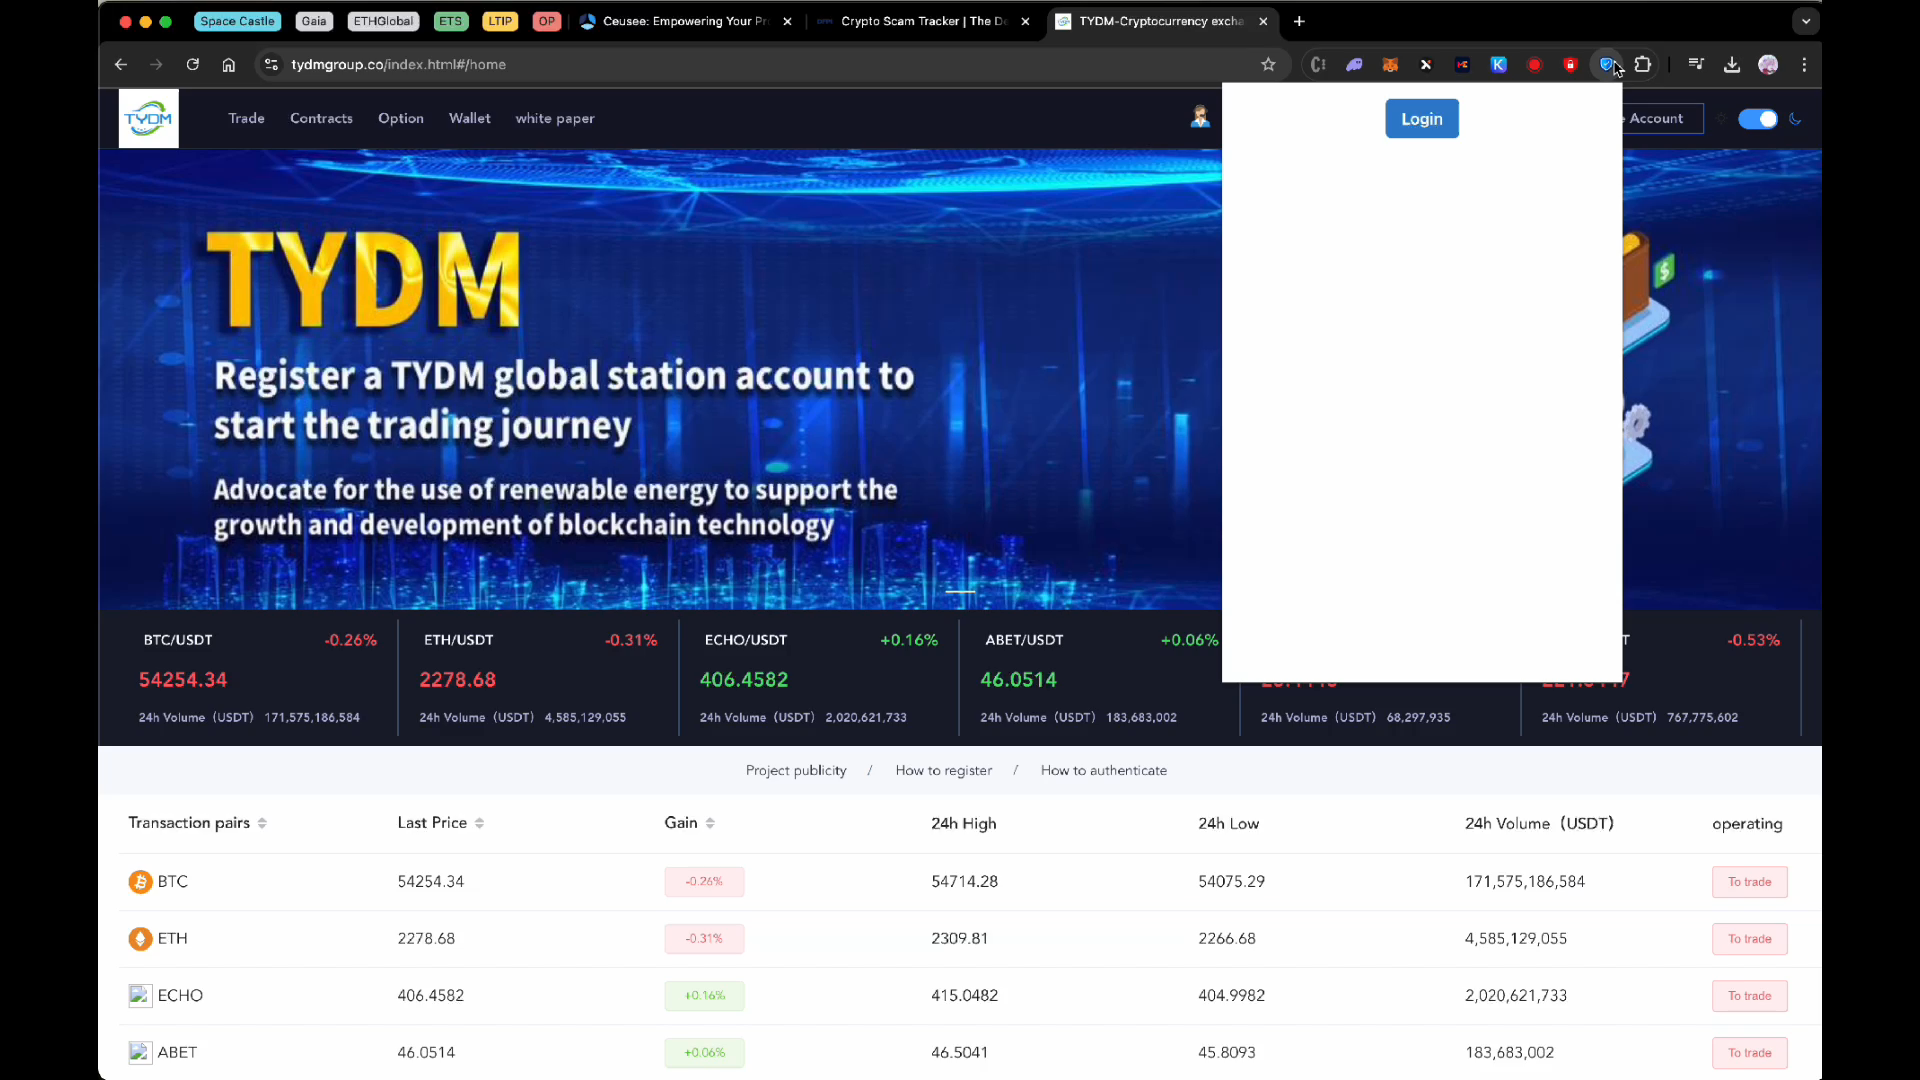This screenshot has width=1920, height=1080.
Task: Click the BTC coin icon in the table
Action: (140, 882)
